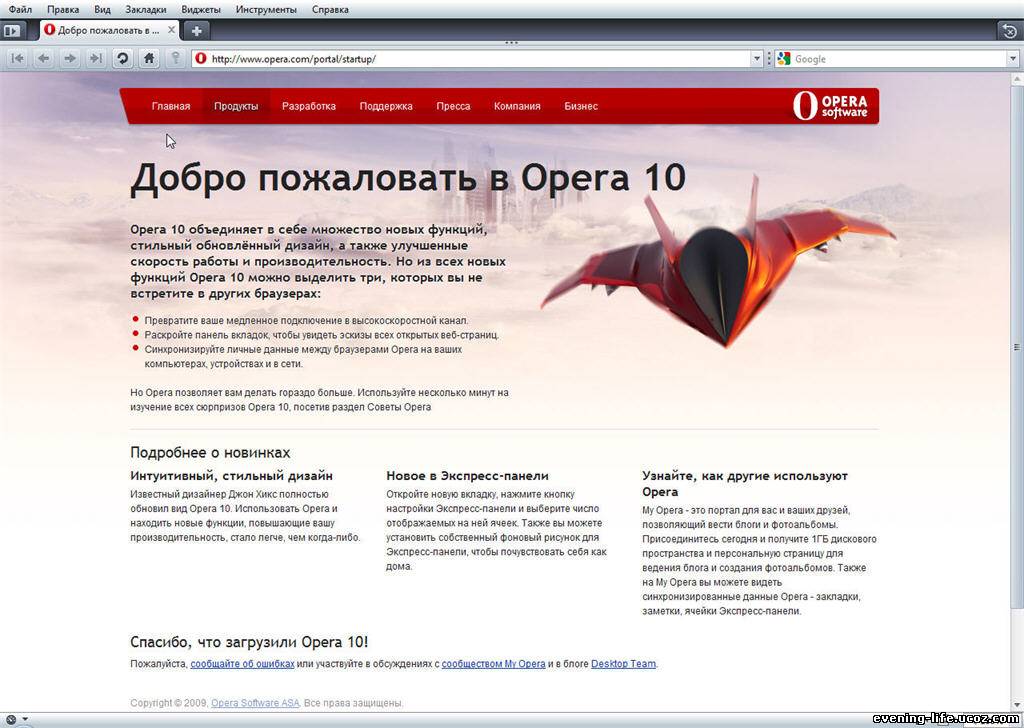The height and width of the screenshot is (728, 1024).
Task: Expand the Google search field dropdown arrow
Action: click(x=1014, y=59)
